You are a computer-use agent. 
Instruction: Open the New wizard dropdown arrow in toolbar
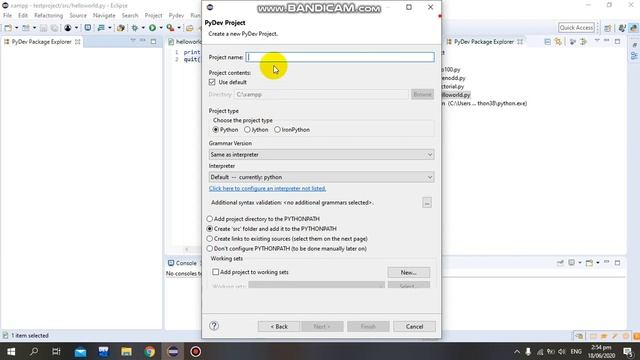tap(16, 28)
